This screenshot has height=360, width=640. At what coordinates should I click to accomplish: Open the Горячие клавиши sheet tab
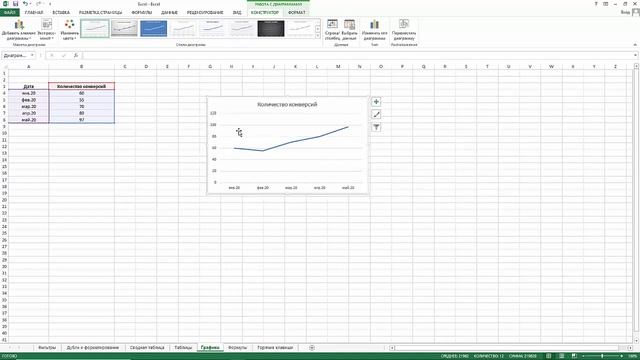275,348
